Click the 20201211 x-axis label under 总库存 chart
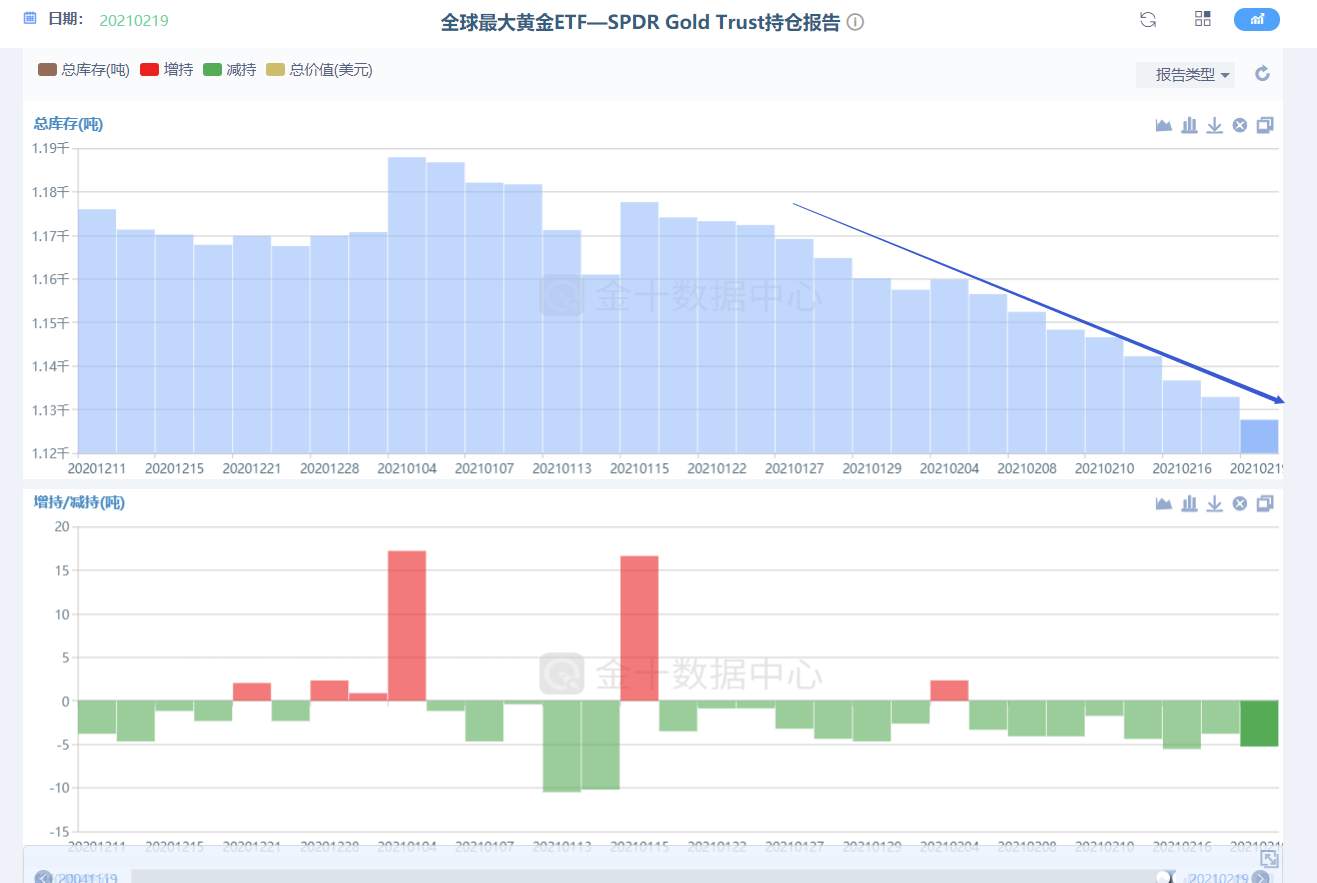This screenshot has width=1317, height=883. (97, 468)
